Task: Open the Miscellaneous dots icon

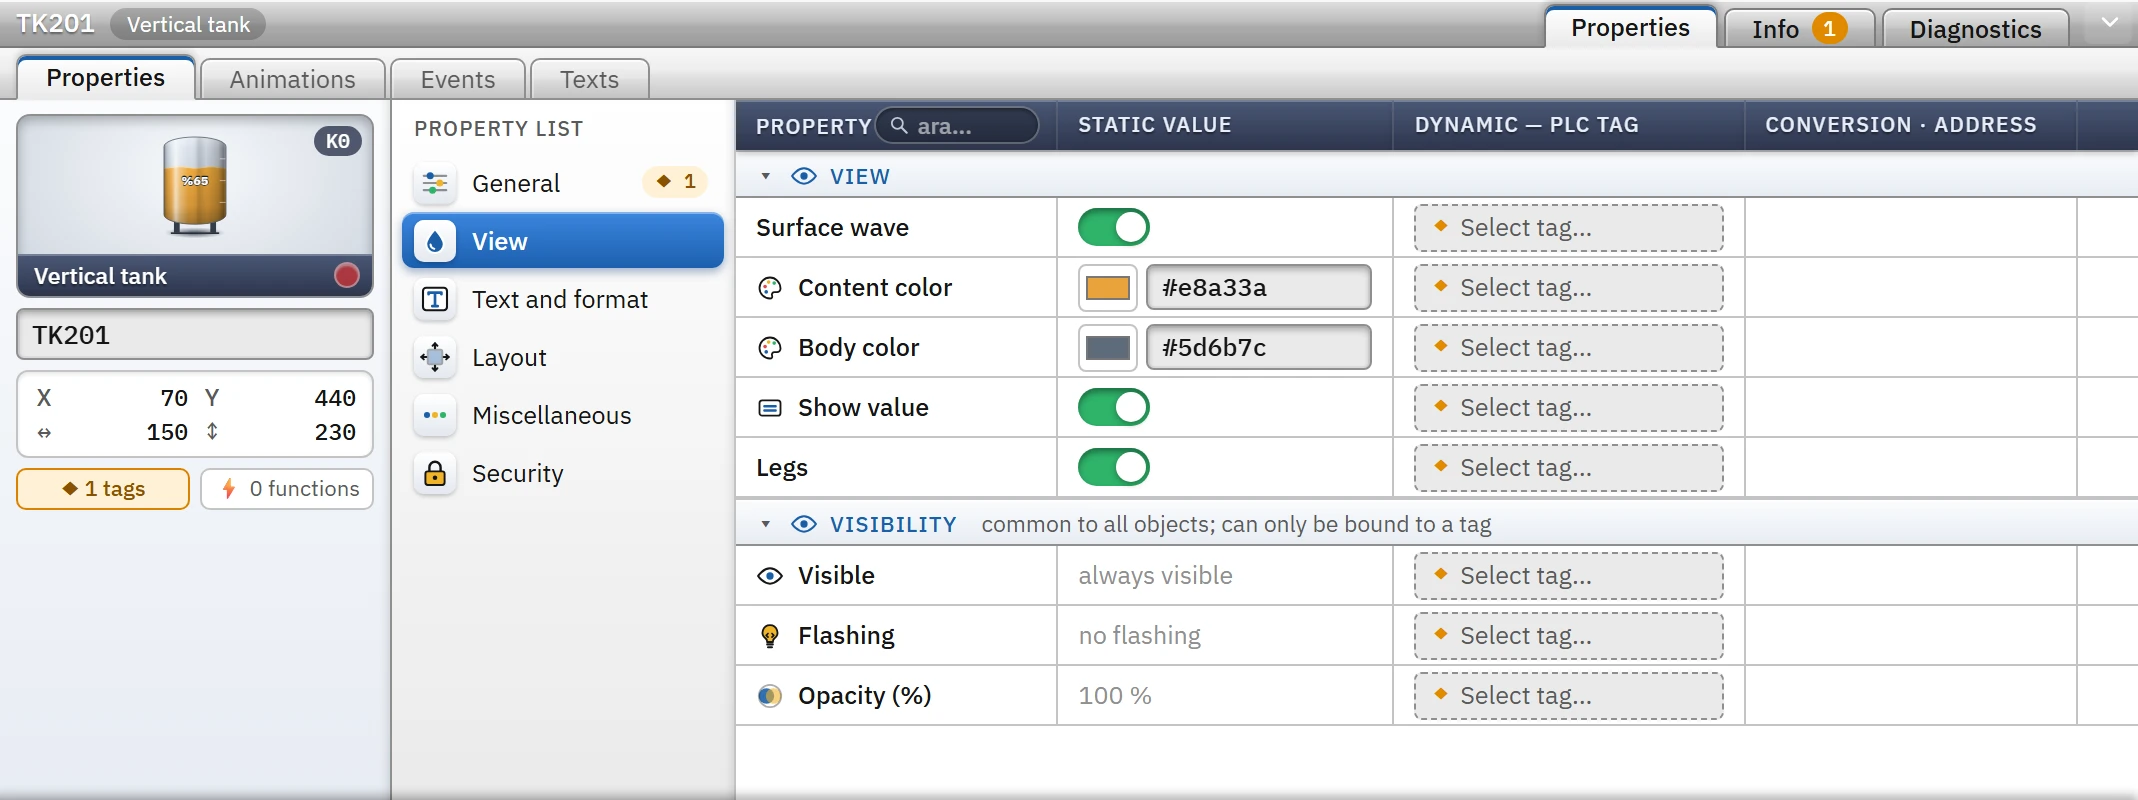Action: click(435, 415)
